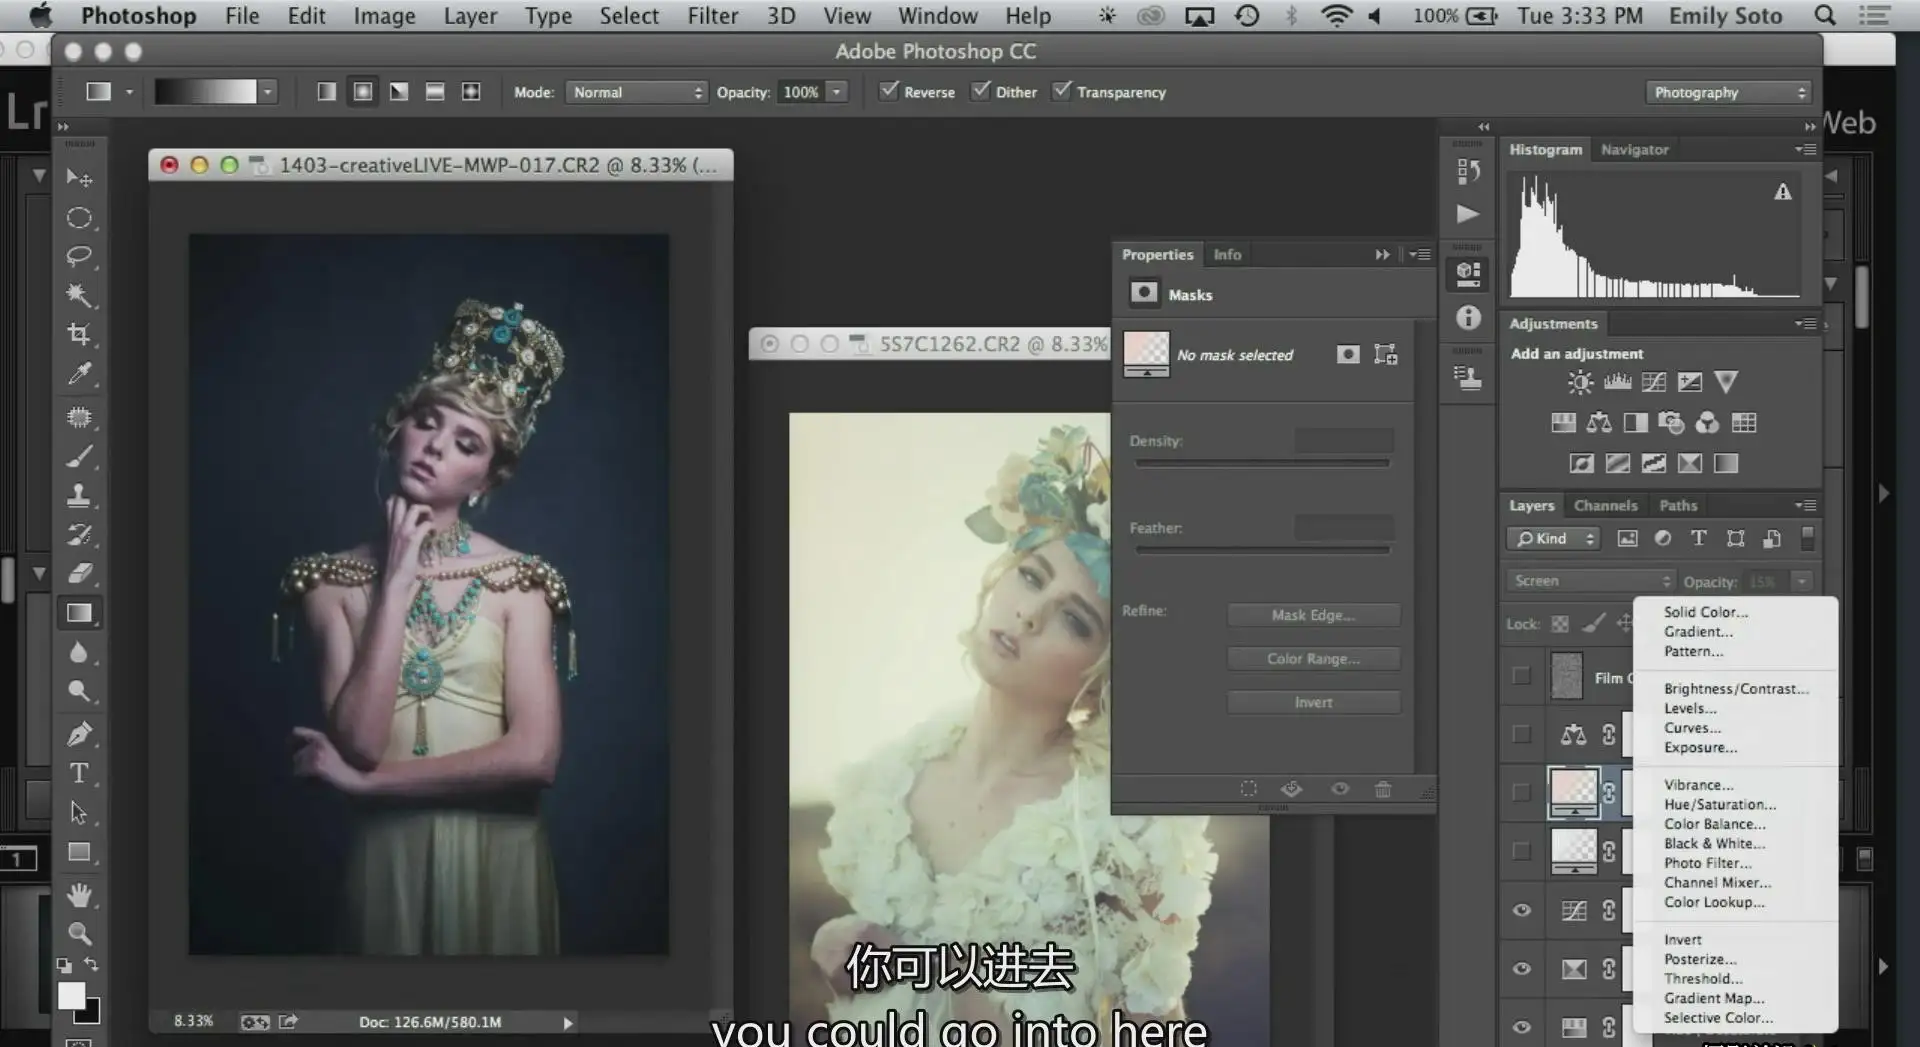1920x1047 pixels.
Task: Toggle the Dither checkbox
Action: pos(980,91)
